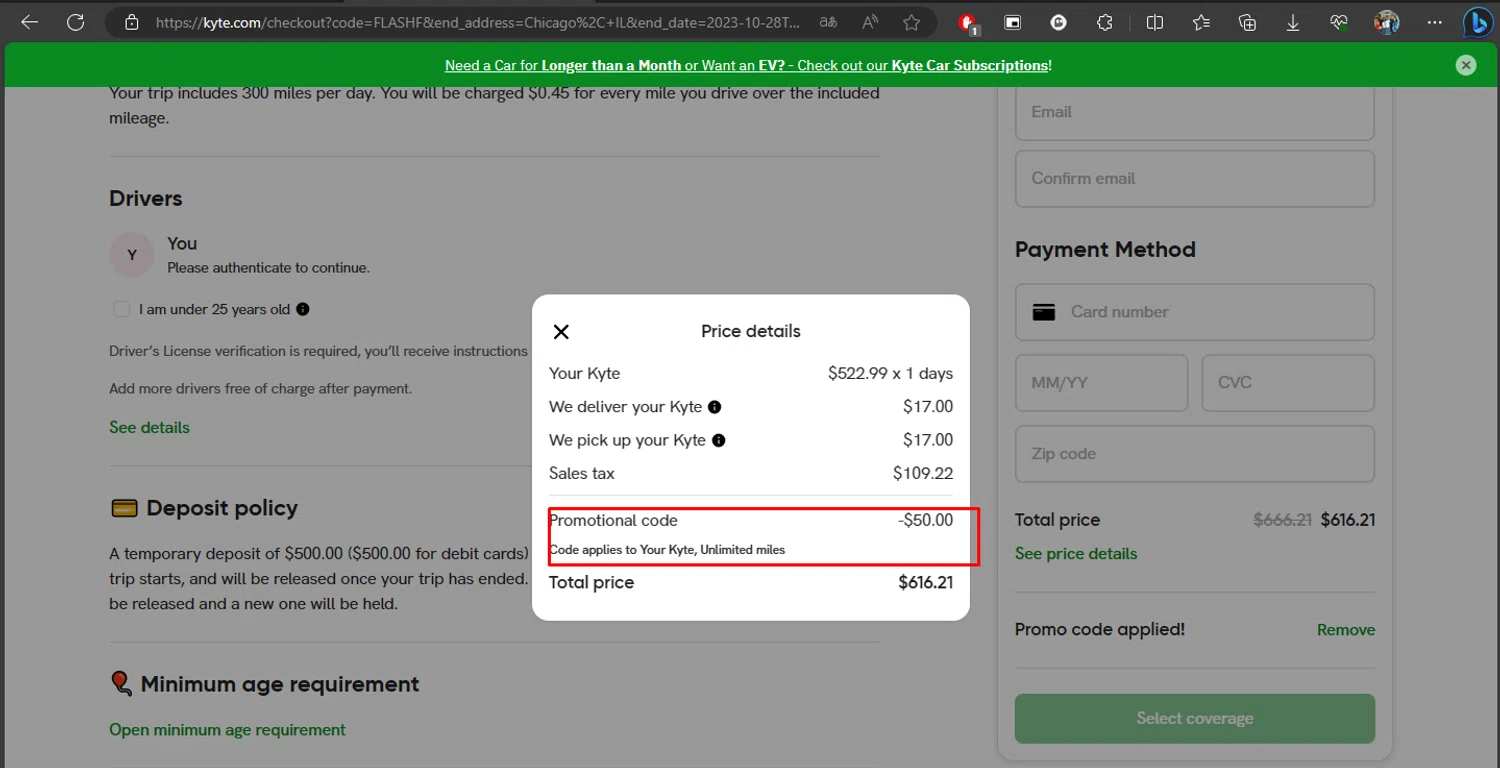This screenshot has height=768, width=1500.
Task: Click the '$522.99 x 1 days' amount
Action: [890, 373]
